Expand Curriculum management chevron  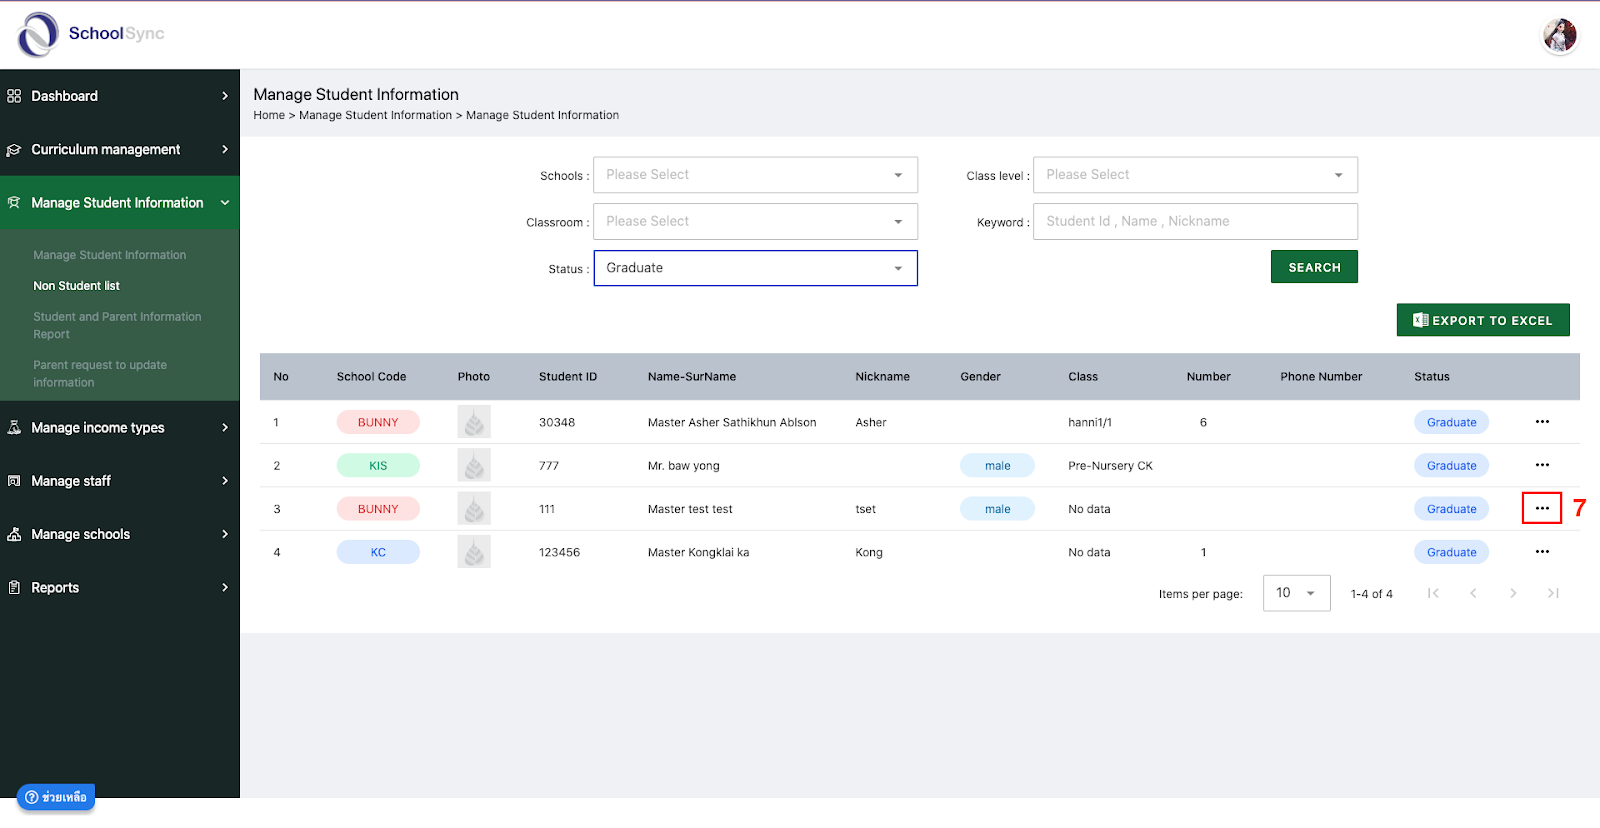(x=225, y=149)
